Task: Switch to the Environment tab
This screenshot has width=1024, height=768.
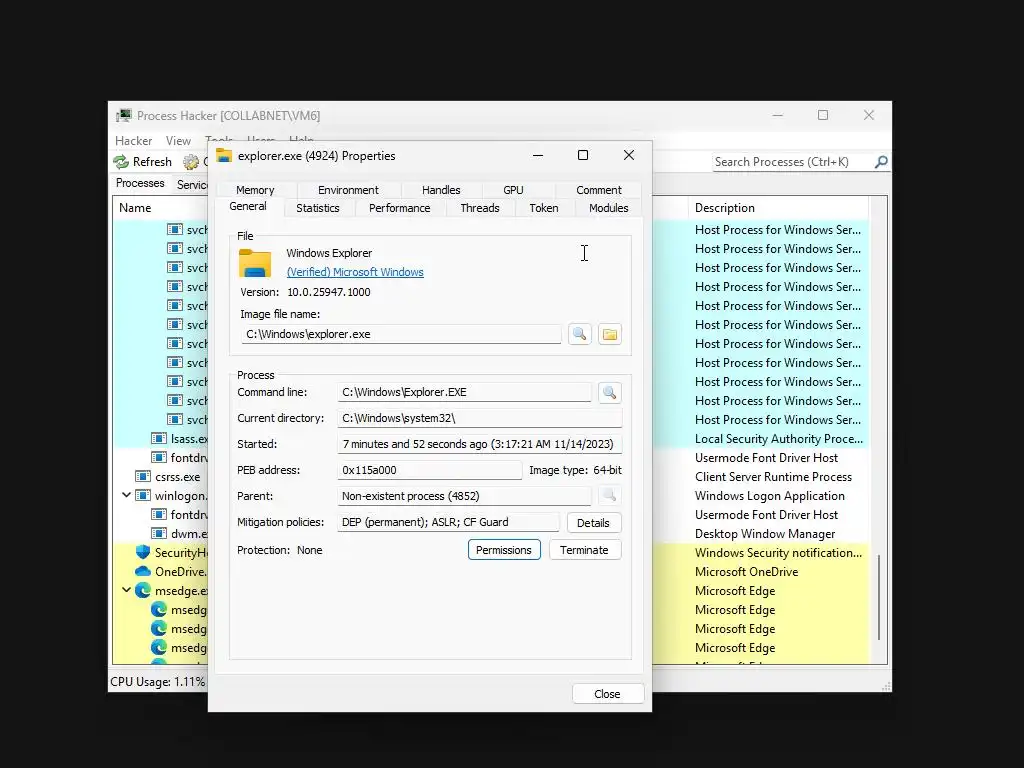Action: click(348, 190)
